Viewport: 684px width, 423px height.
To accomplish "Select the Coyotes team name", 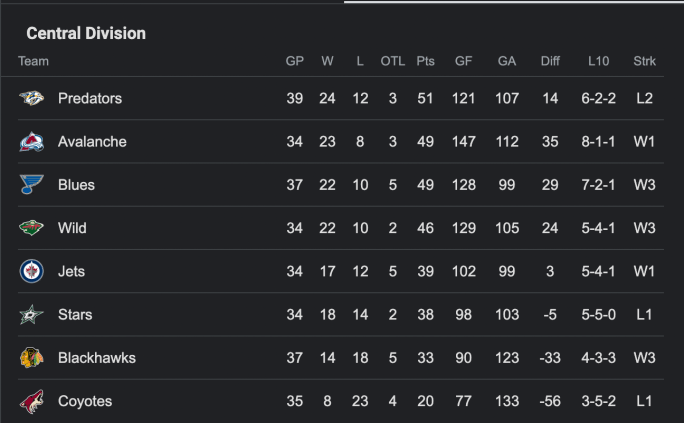I will coord(85,401).
